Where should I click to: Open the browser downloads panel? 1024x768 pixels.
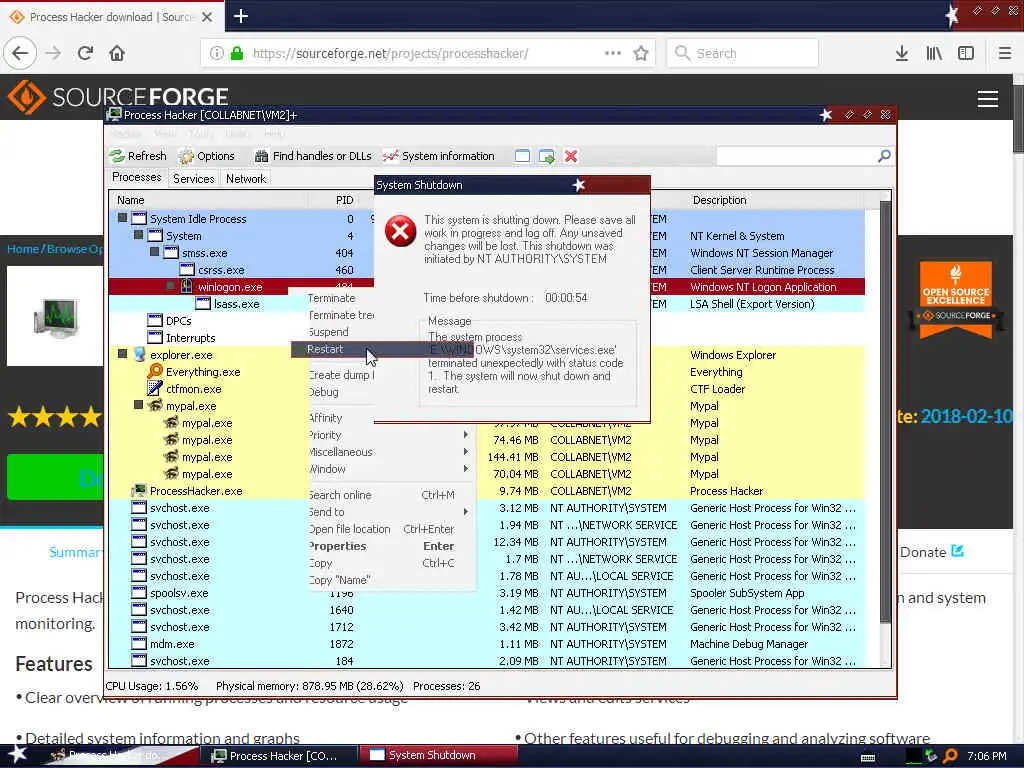902,53
